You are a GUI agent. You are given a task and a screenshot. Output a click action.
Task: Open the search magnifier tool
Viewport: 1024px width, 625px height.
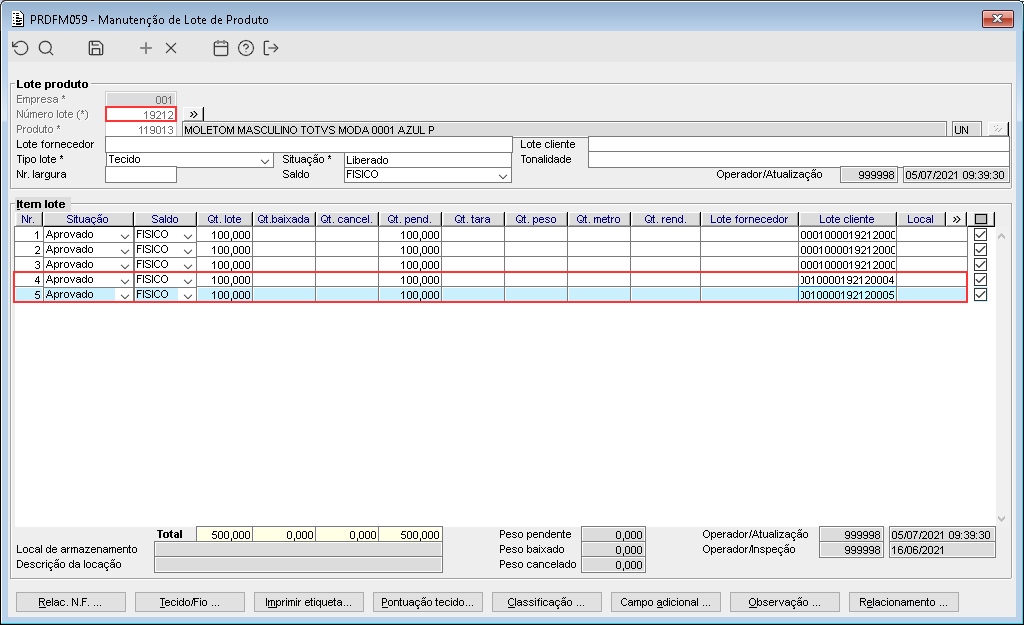click(46, 48)
